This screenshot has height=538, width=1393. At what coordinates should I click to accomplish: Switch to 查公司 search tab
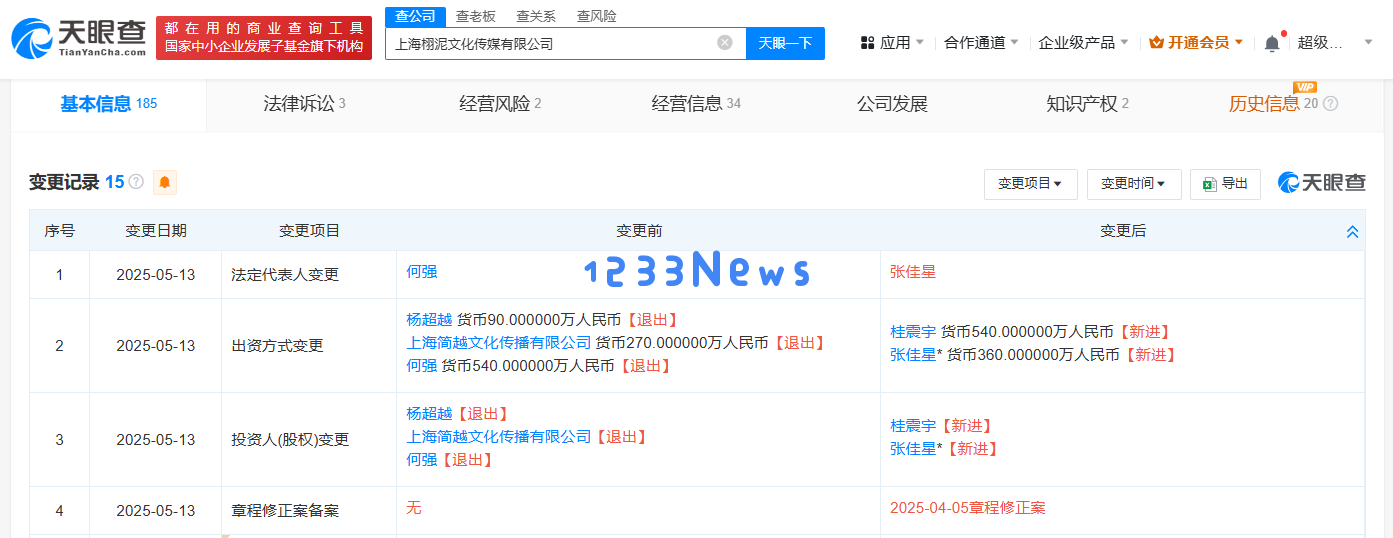415,17
